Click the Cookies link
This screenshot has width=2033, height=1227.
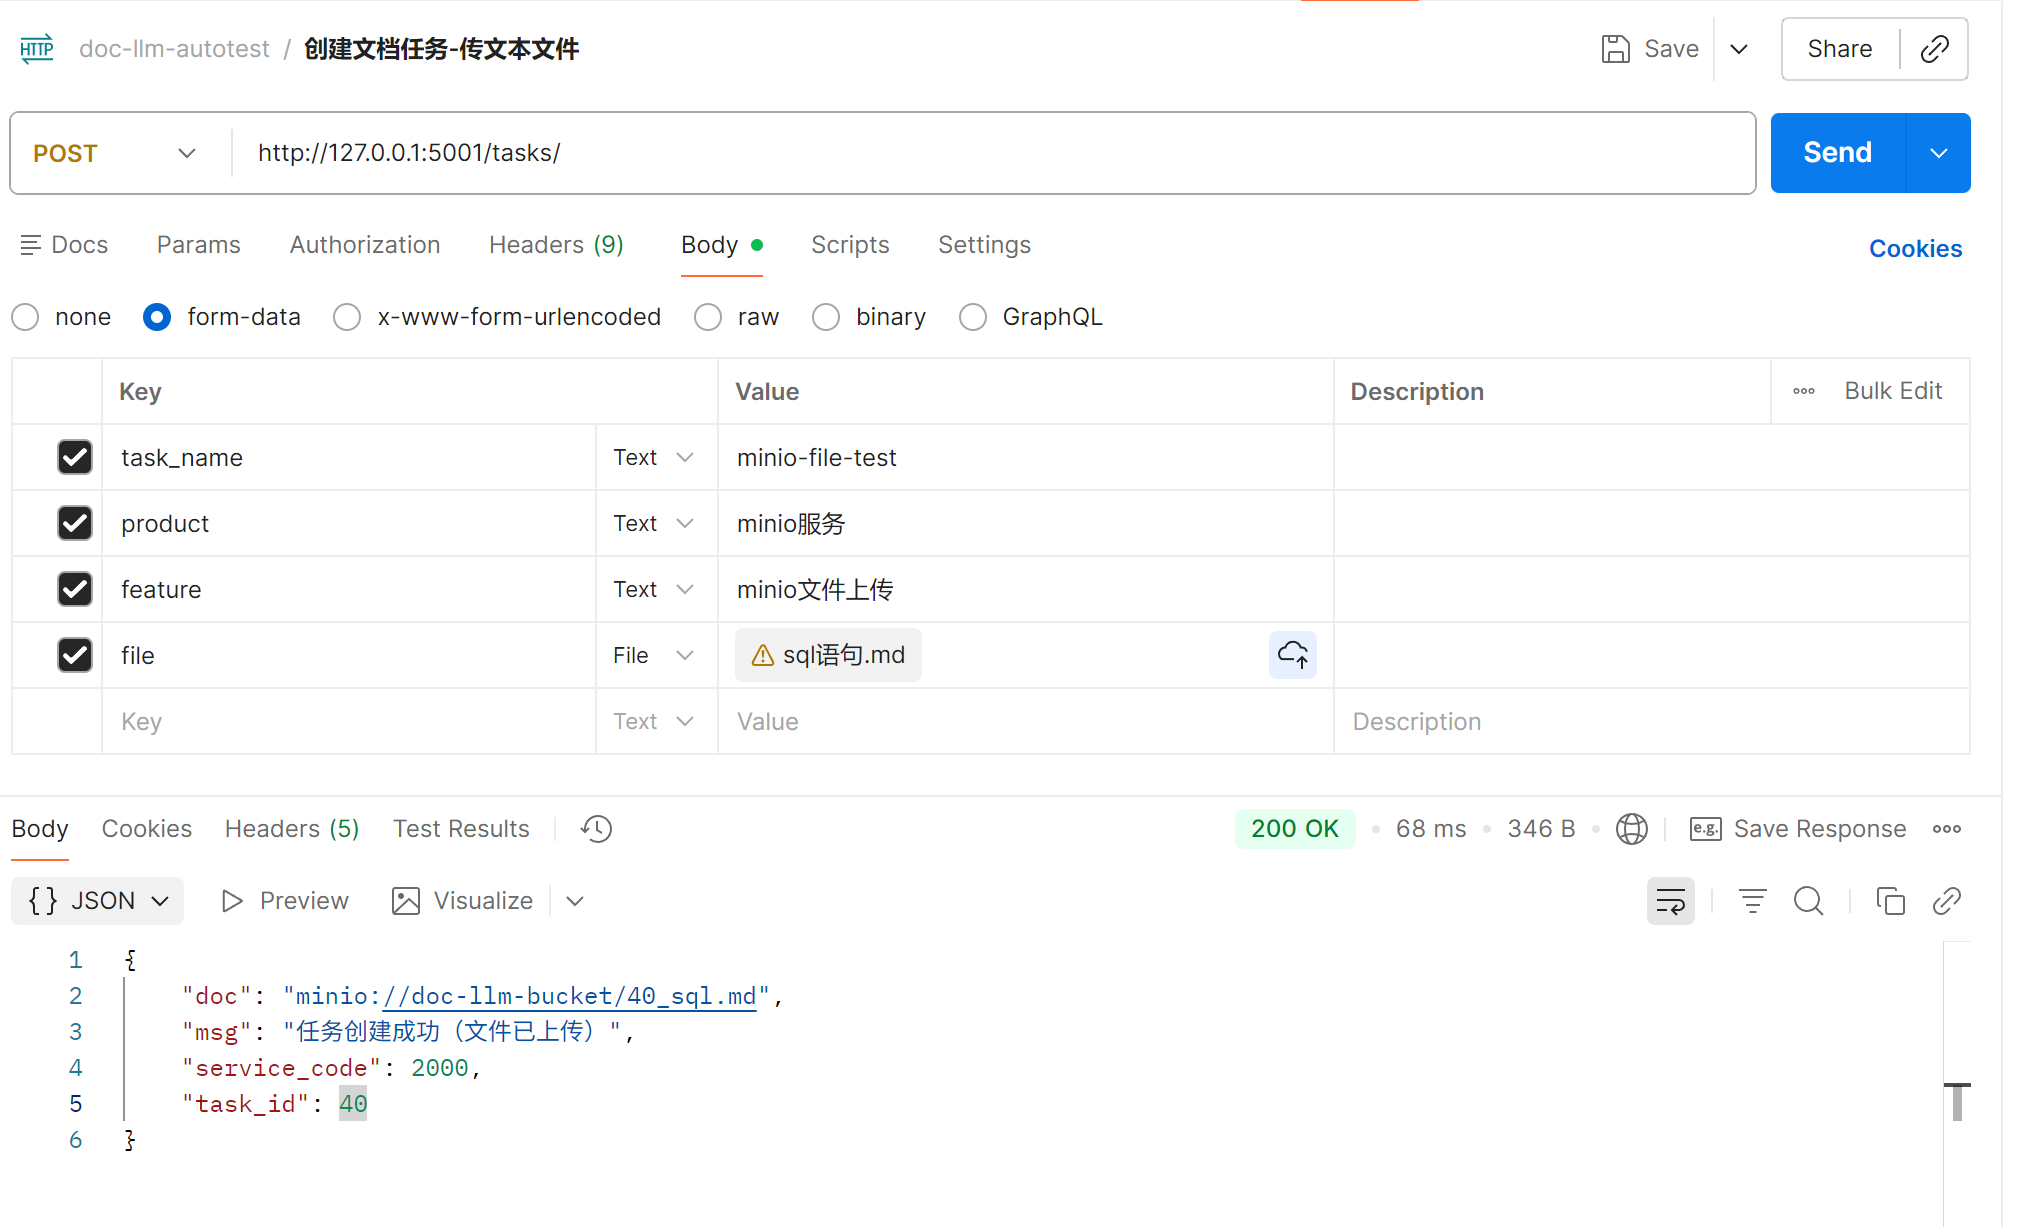[1915, 248]
